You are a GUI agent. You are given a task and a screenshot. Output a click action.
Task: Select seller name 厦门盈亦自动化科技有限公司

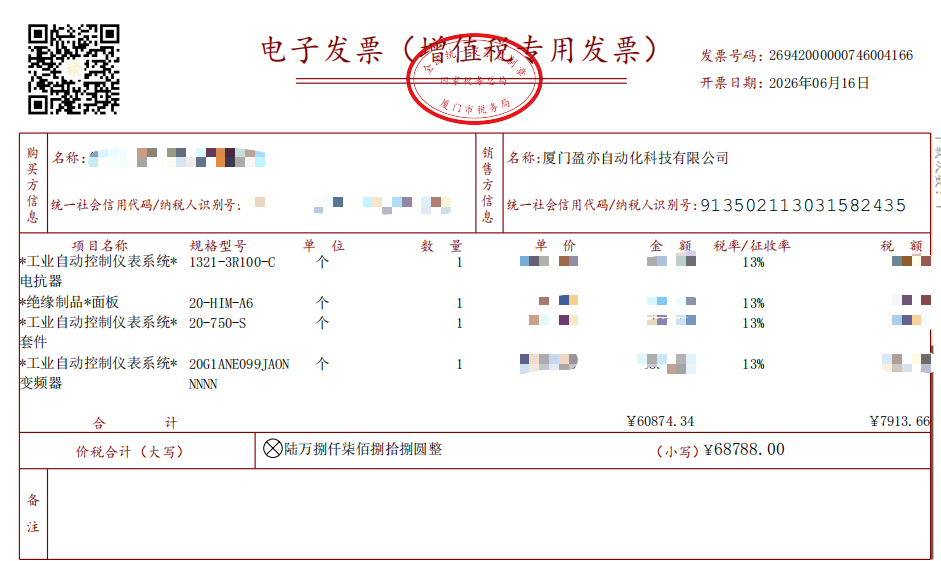636,158
